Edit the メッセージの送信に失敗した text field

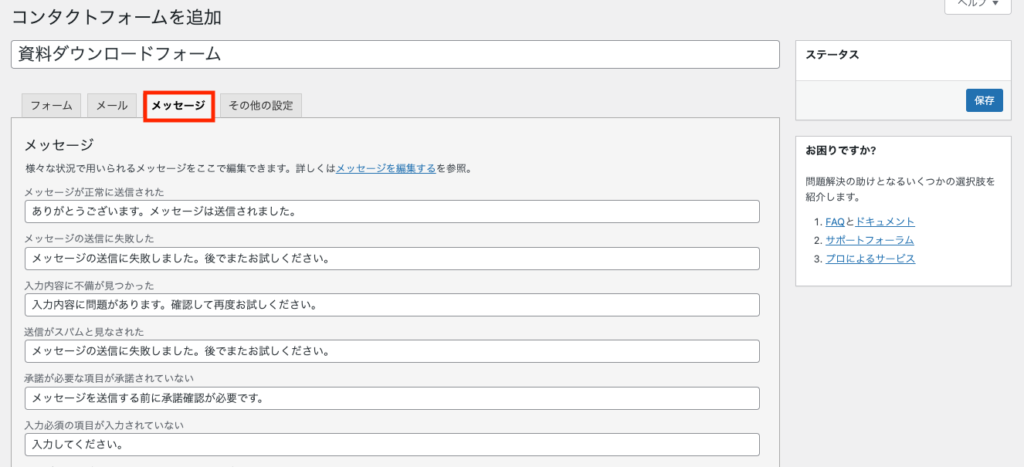(391, 258)
